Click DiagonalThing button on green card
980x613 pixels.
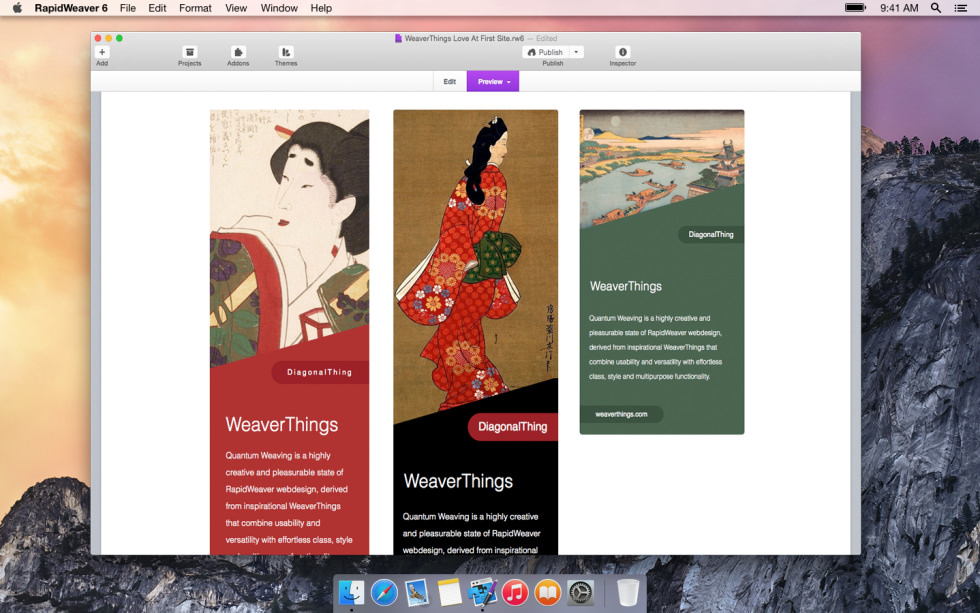pyautogui.click(x=711, y=234)
